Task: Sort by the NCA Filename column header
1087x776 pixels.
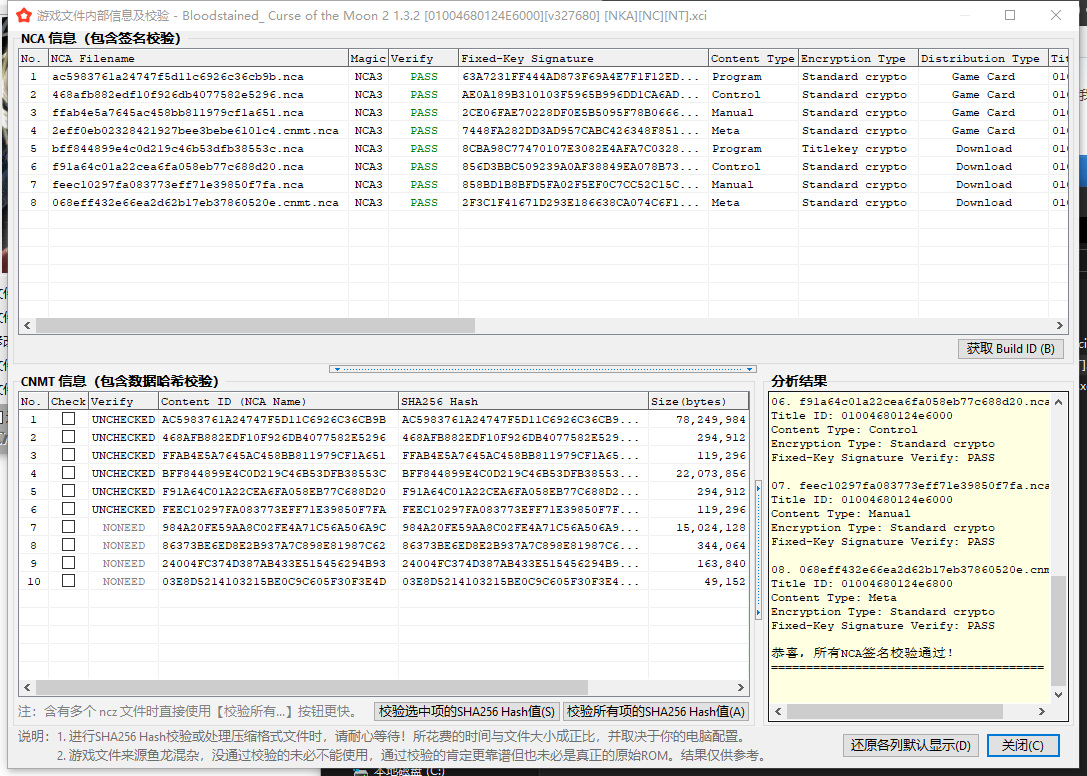Action: coord(198,58)
